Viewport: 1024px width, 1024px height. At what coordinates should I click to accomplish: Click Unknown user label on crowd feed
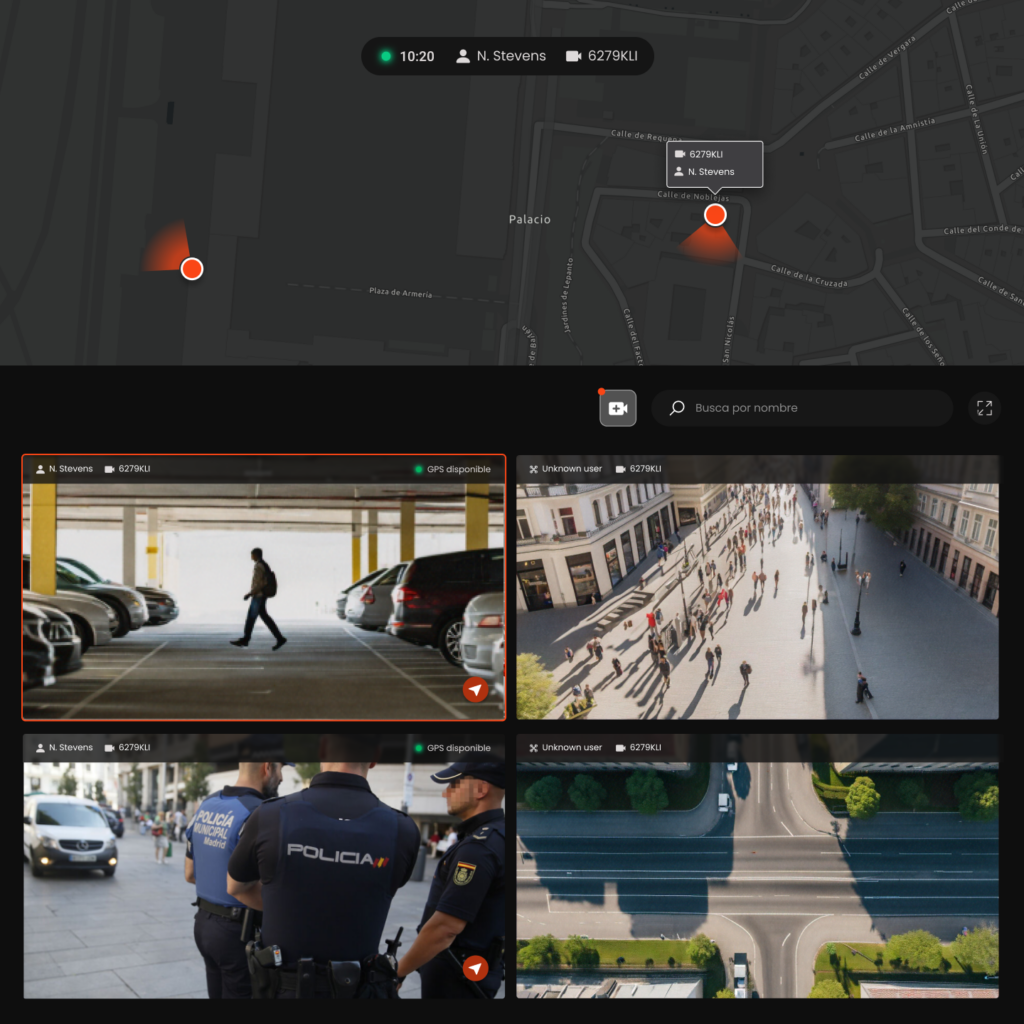[565, 469]
